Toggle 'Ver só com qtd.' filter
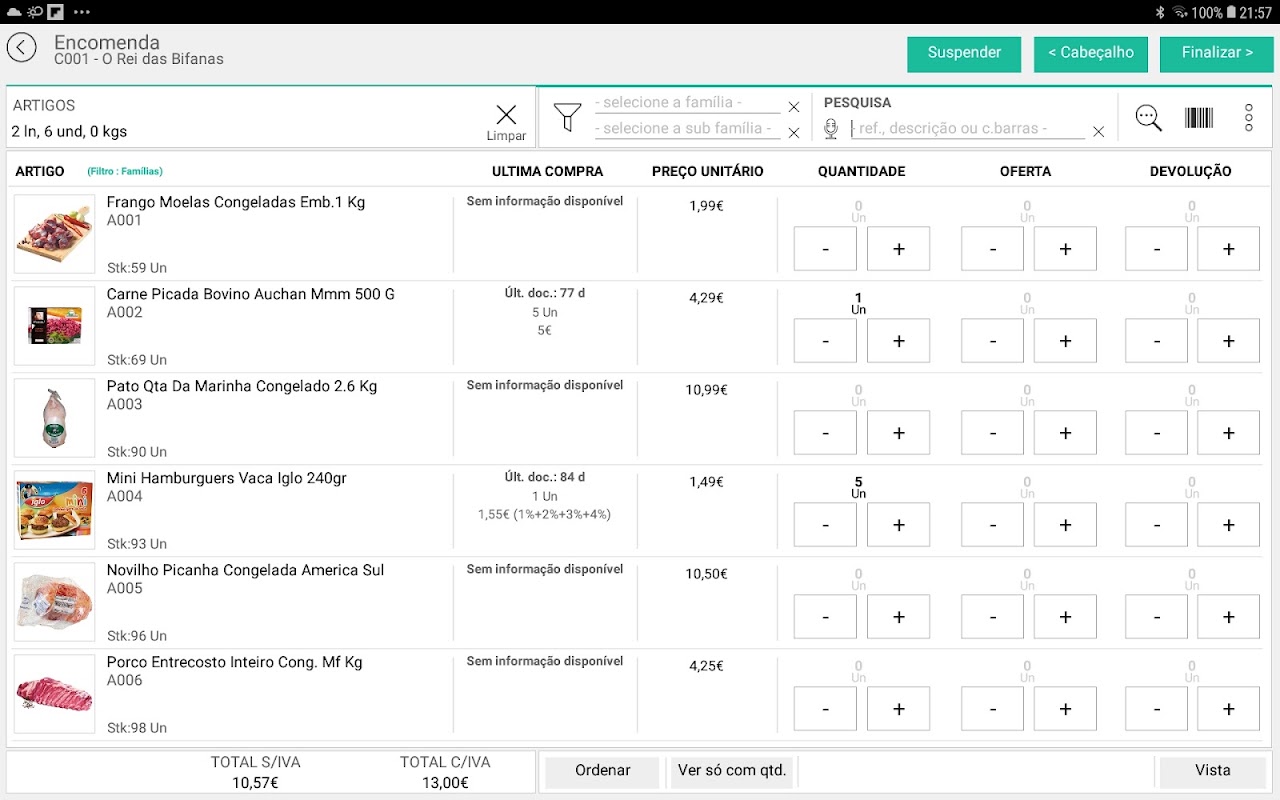Screen dimensions: 1280x800 coord(733,771)
